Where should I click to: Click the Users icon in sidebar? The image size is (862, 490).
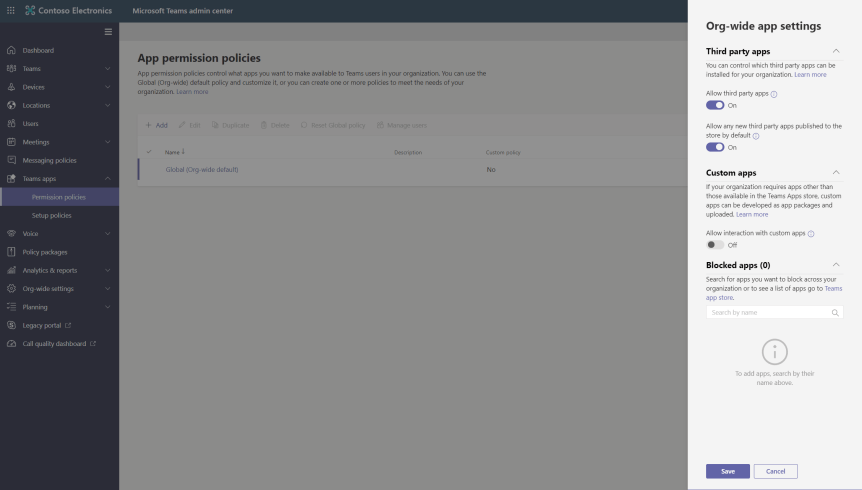click(11, 124)
